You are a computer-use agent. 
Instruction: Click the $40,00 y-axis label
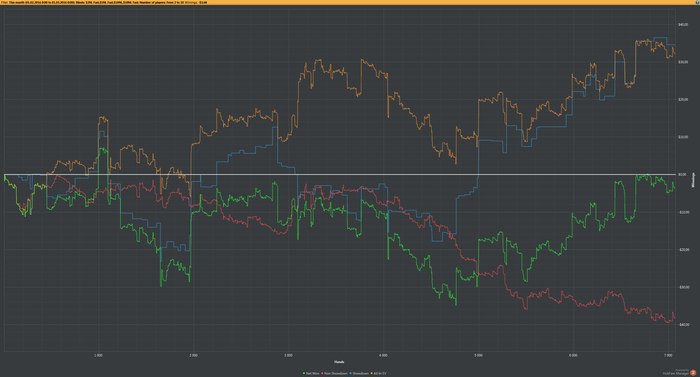tap(683, 25)
